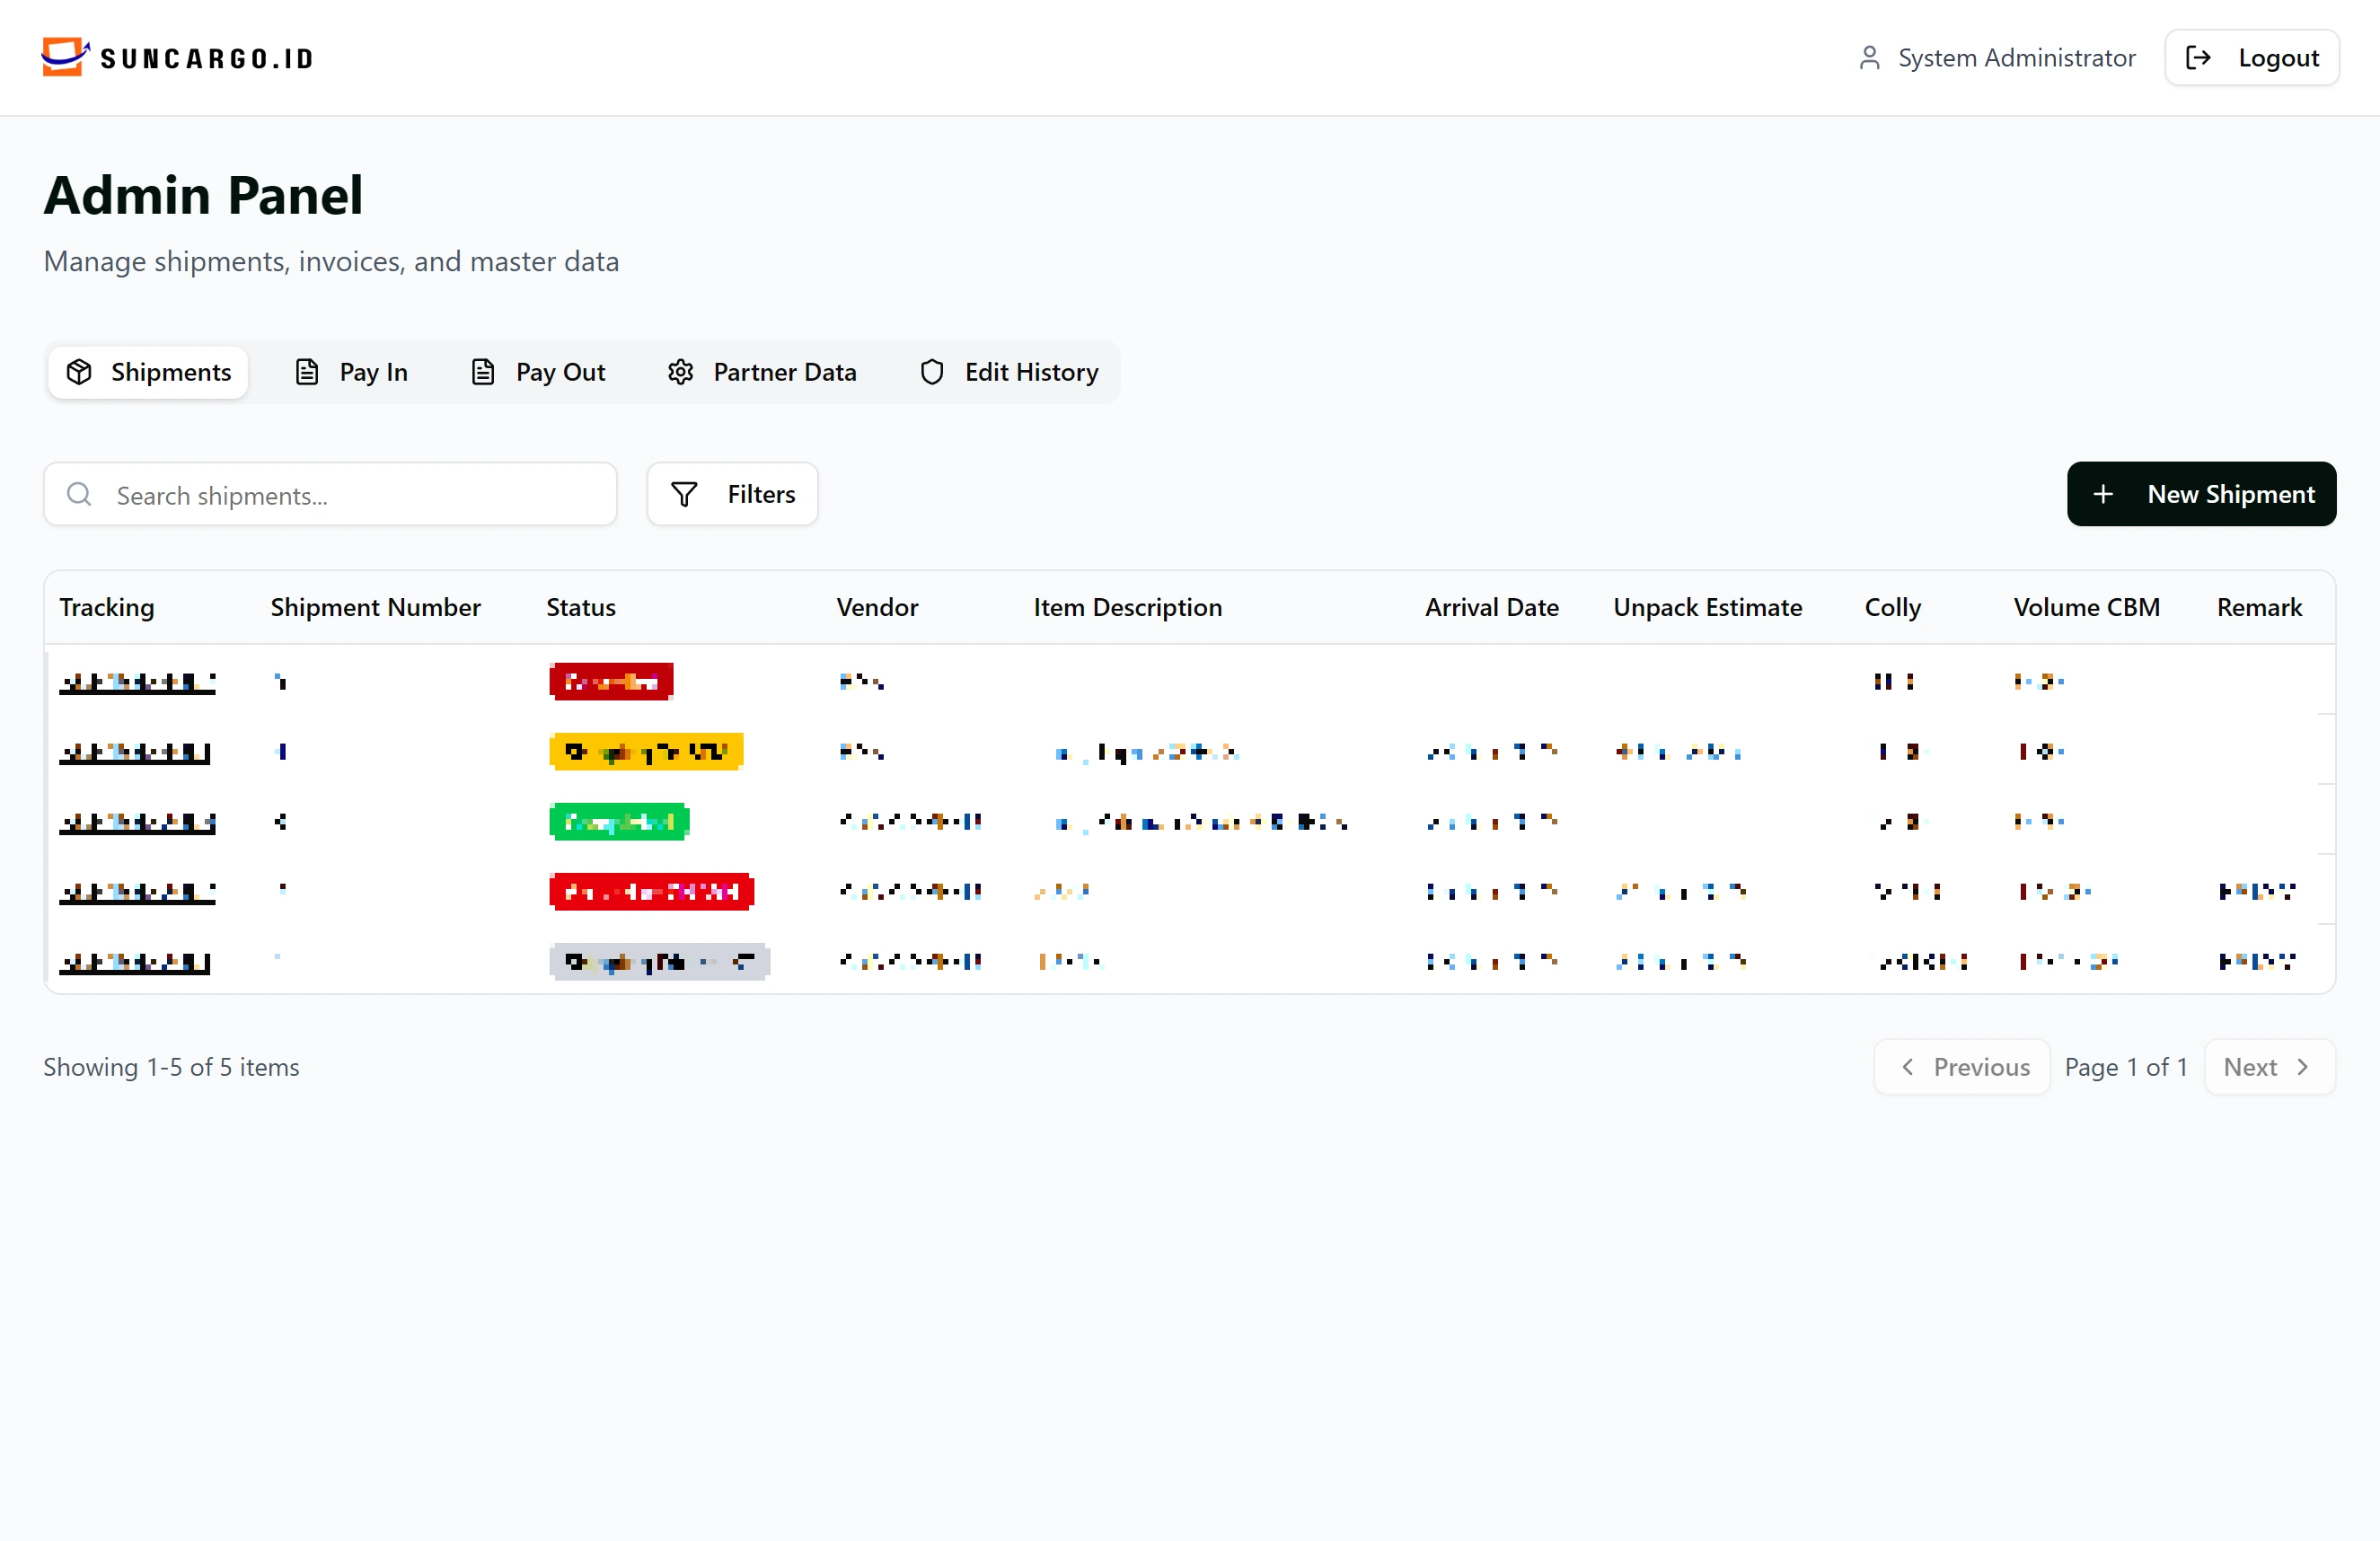Click the Volume CBM column header
Viewport: 2380px width, 1541px height.
(x=2086, y=607)
